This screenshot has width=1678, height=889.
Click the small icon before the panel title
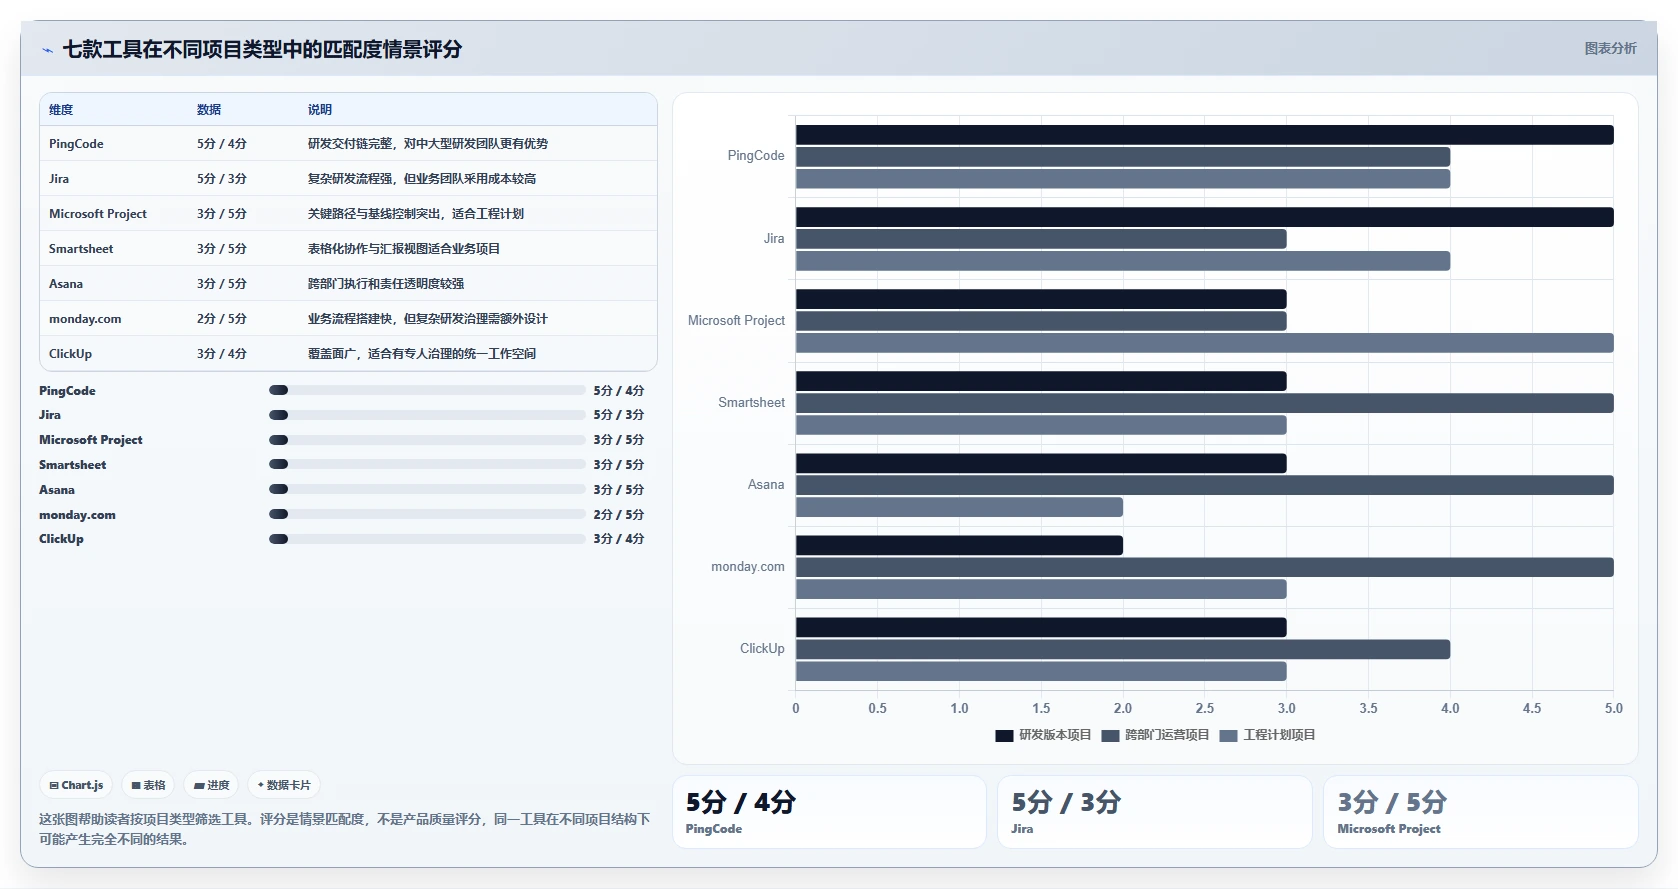47,50
